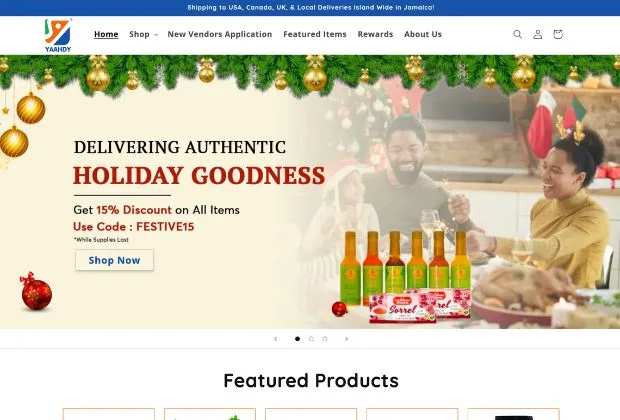Viewport: 620px width, 420px height.
Task: Open the Home menu item
Action: (106, 34)
